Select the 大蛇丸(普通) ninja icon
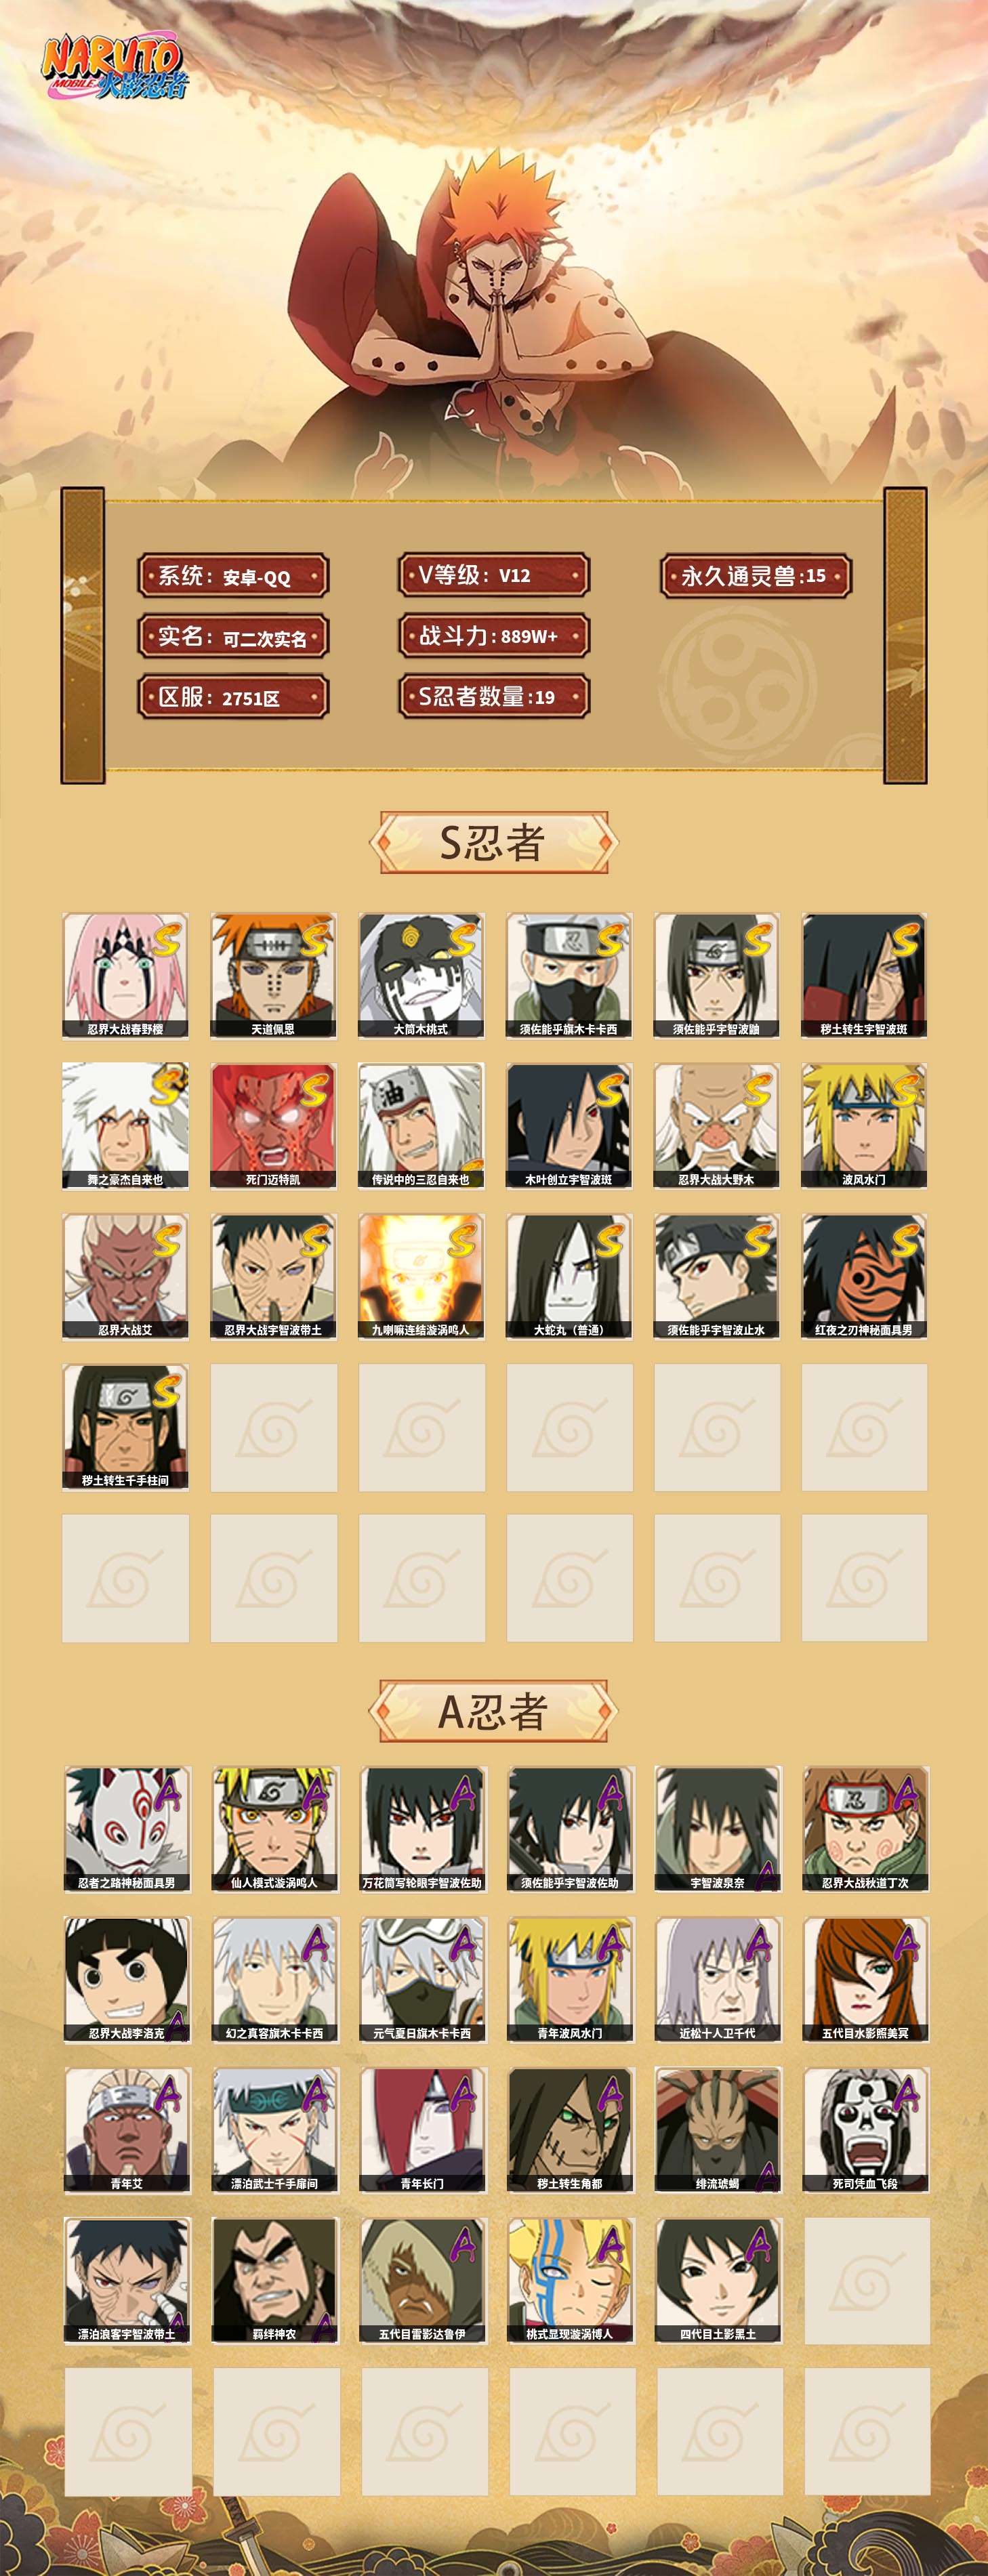Screen dimensions: 988x2576 [569, 1276]
